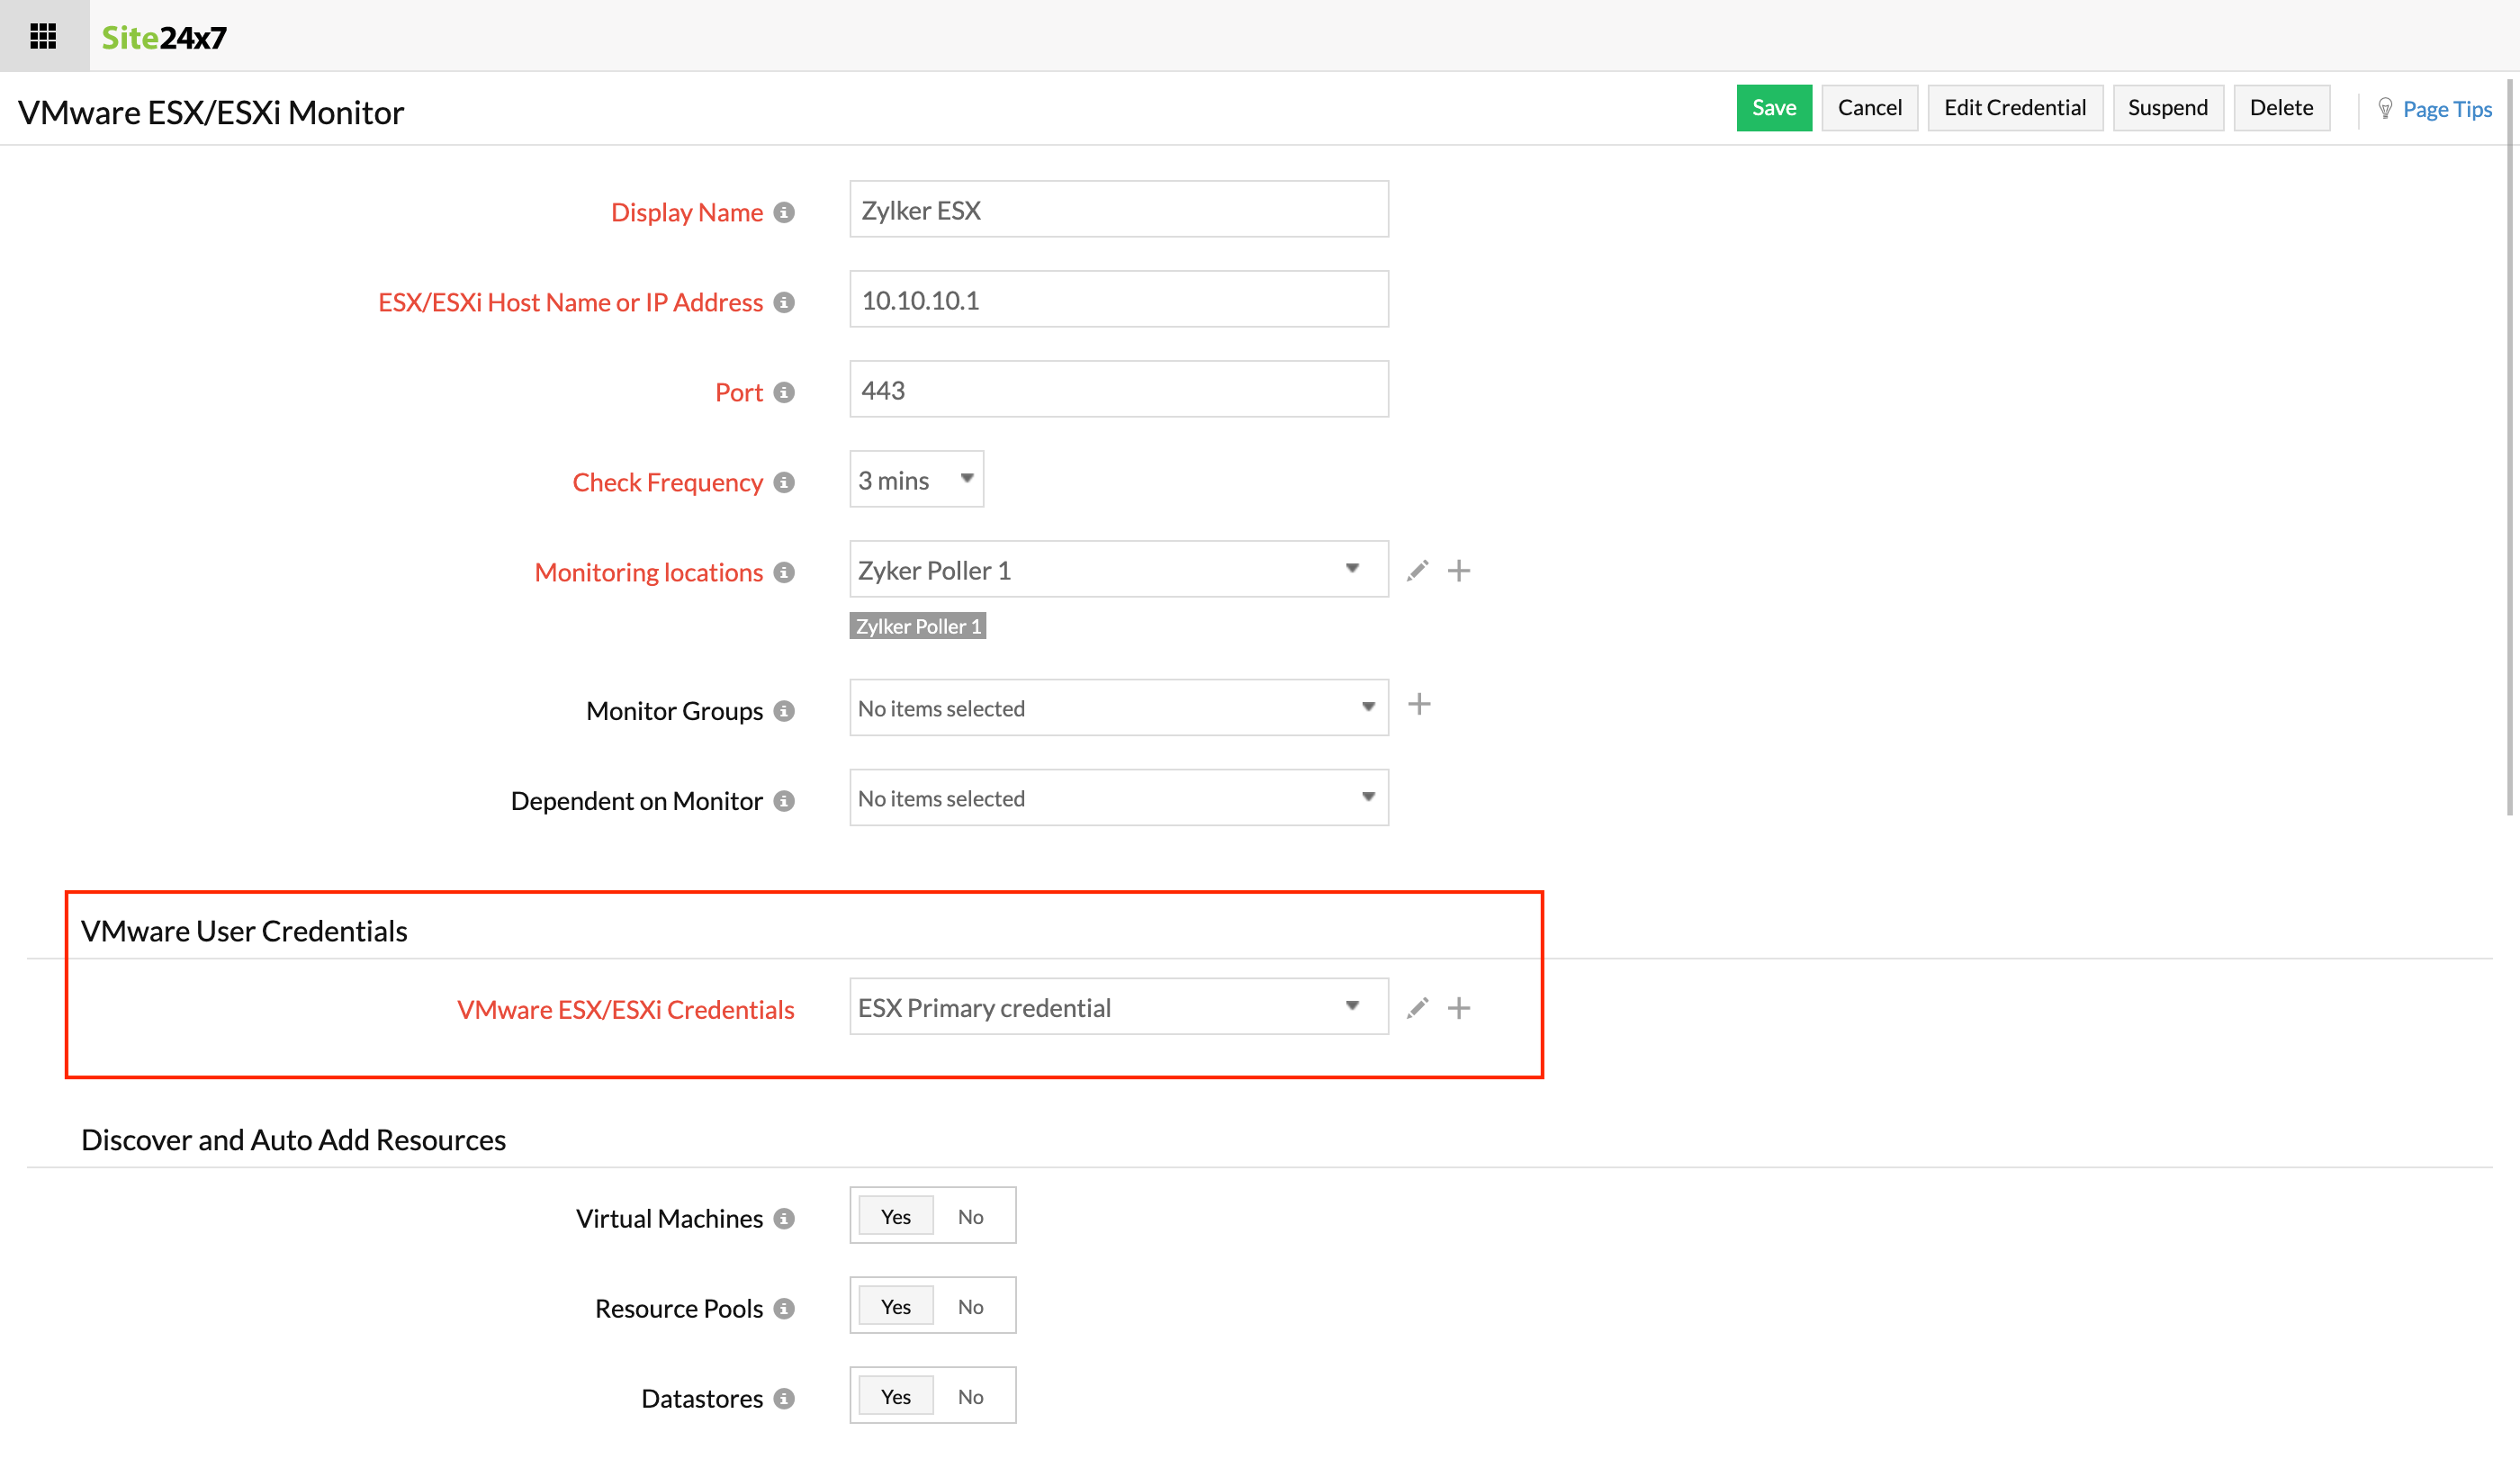The height and width of the screenshot is (1459, 2520).
Task: Open the Check Frequency dropdown
Action: [x=915, y=479]
